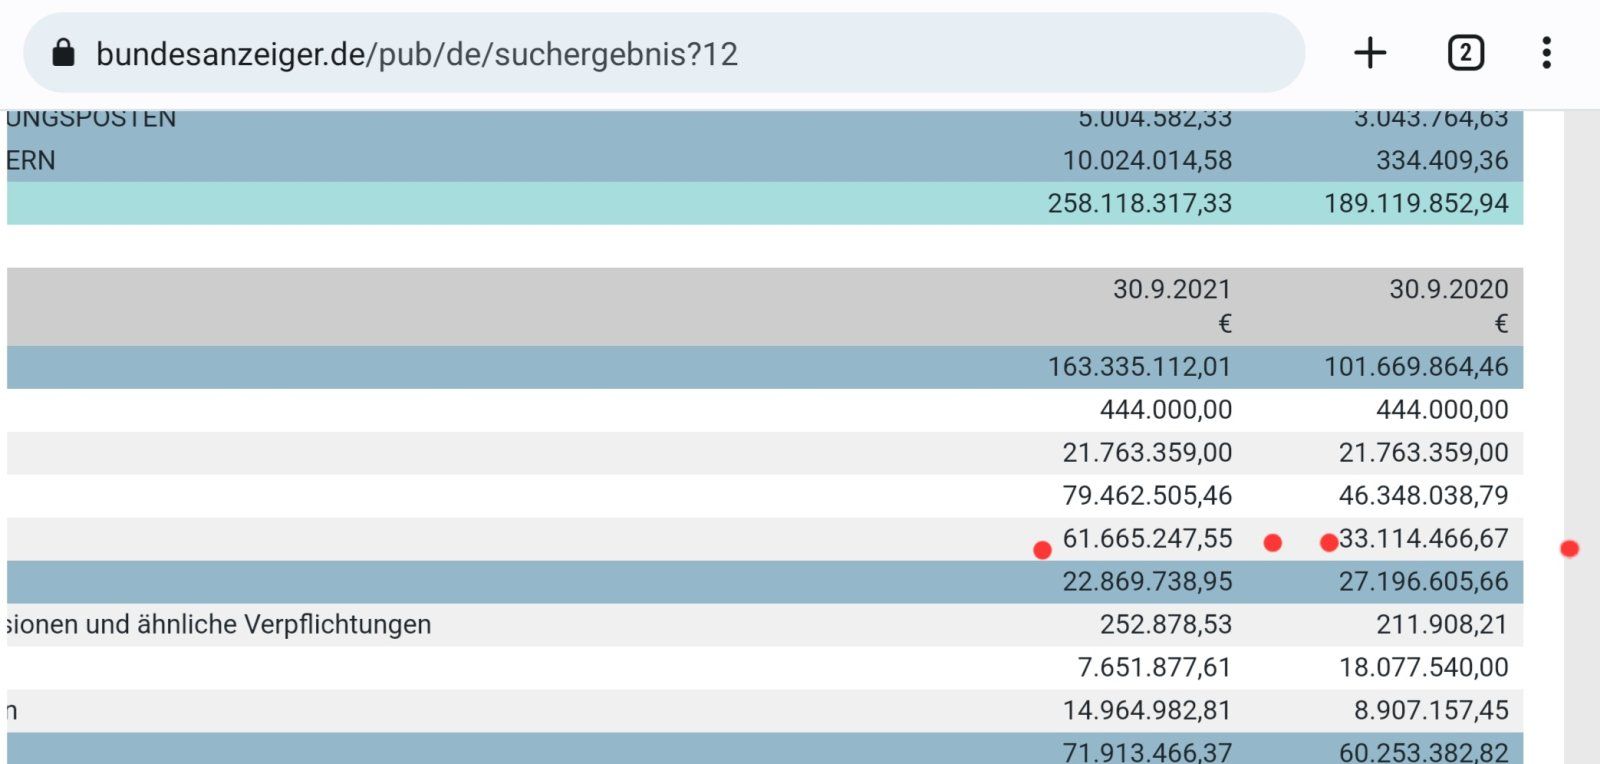The height and width of the screenshot is (764, 1600).
Task: Tap the lock icon for site info
Action: 63,52
